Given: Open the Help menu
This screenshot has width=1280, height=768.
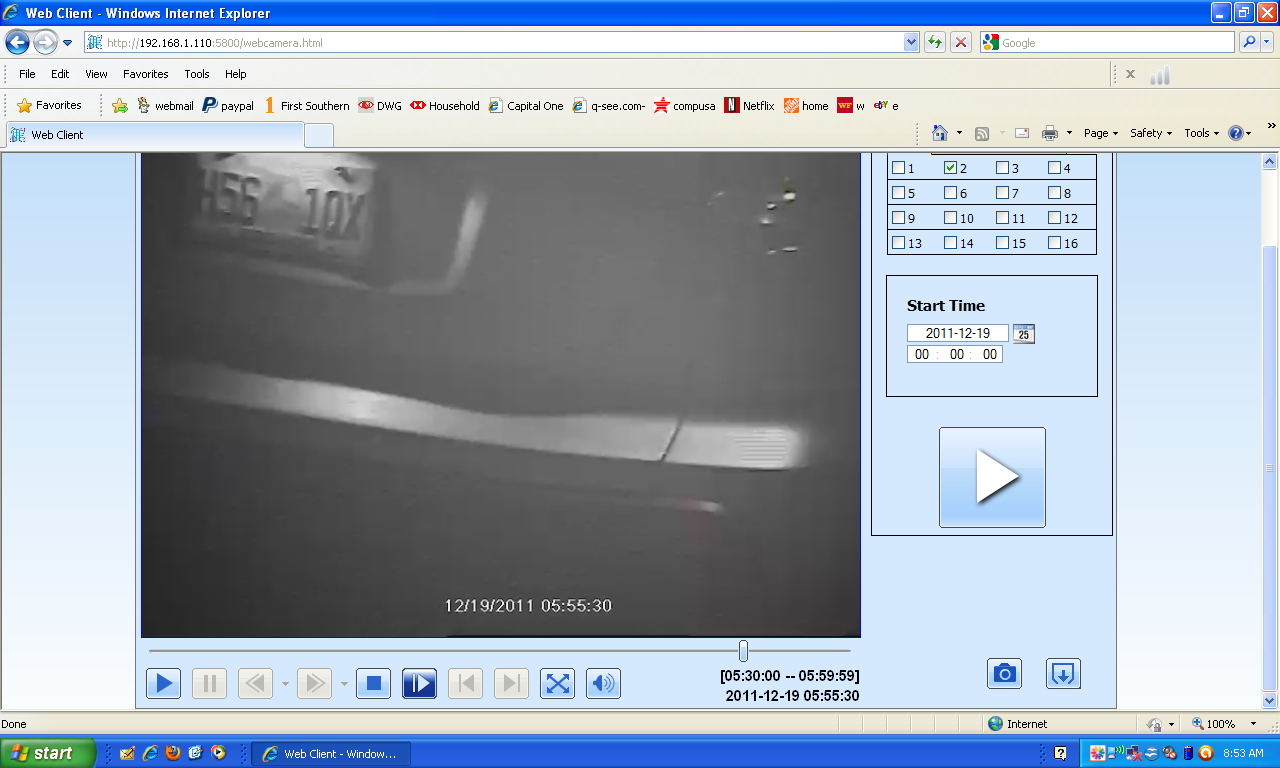Looking at the screenshot, I should (x=236, y=74).
